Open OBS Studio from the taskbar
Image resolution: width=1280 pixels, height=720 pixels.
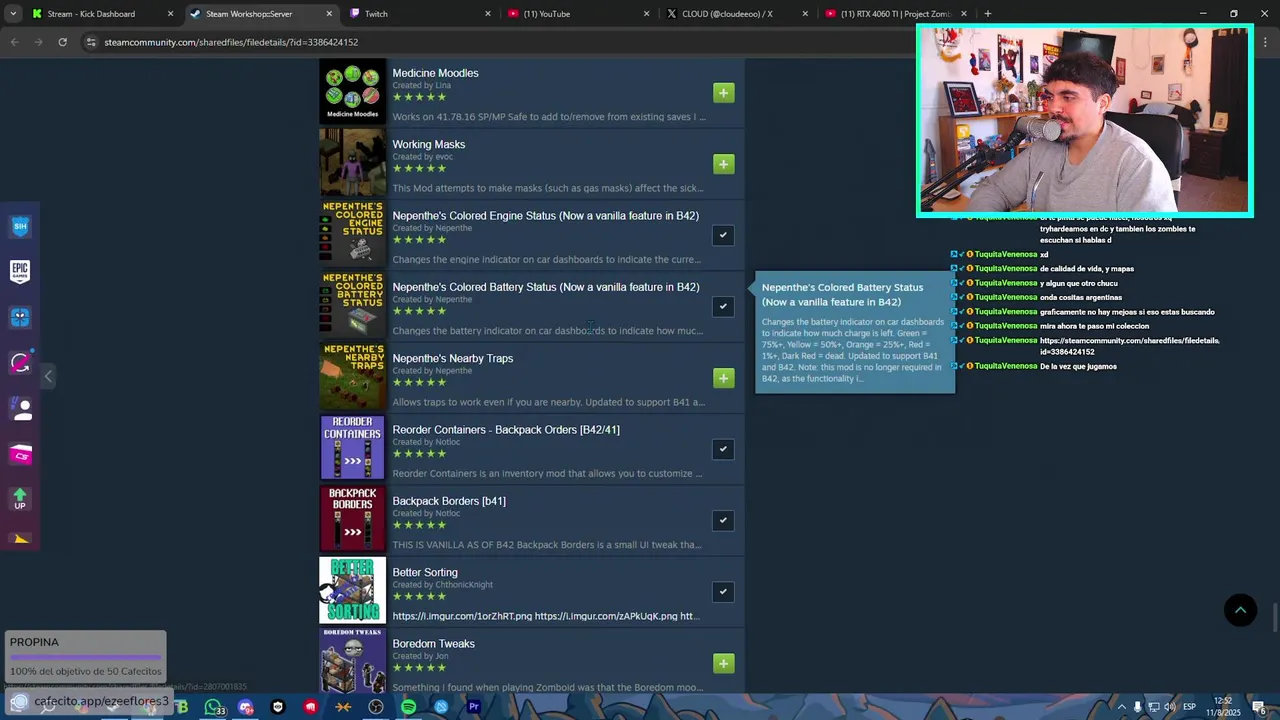click(x=376, y=707)
